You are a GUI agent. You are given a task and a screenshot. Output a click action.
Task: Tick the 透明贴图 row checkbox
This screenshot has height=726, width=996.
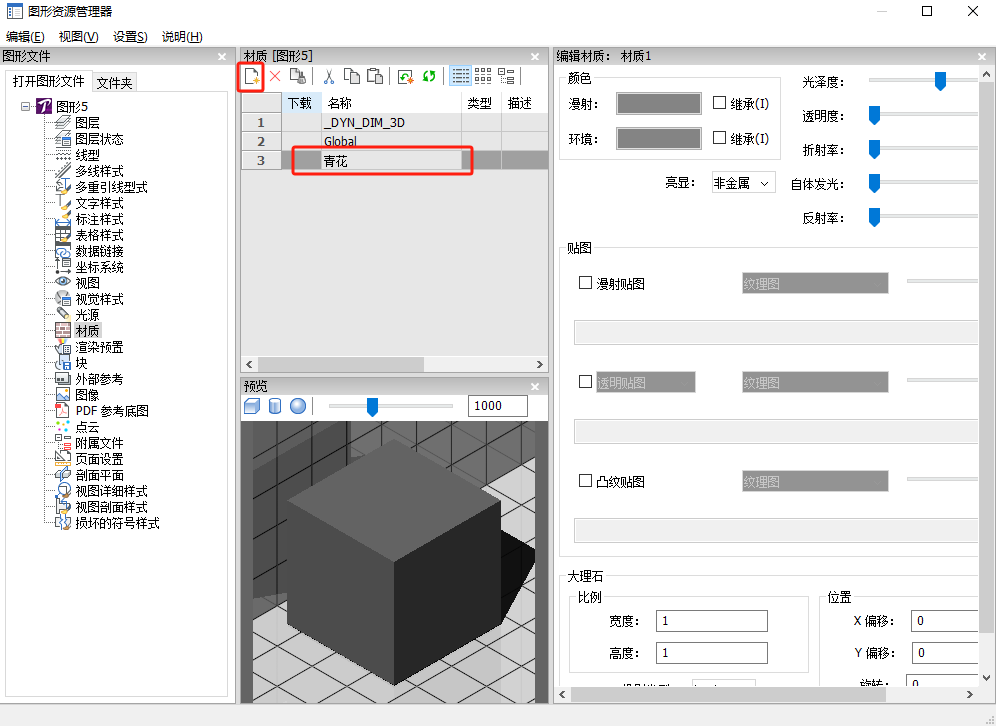[x=585, y=382]
